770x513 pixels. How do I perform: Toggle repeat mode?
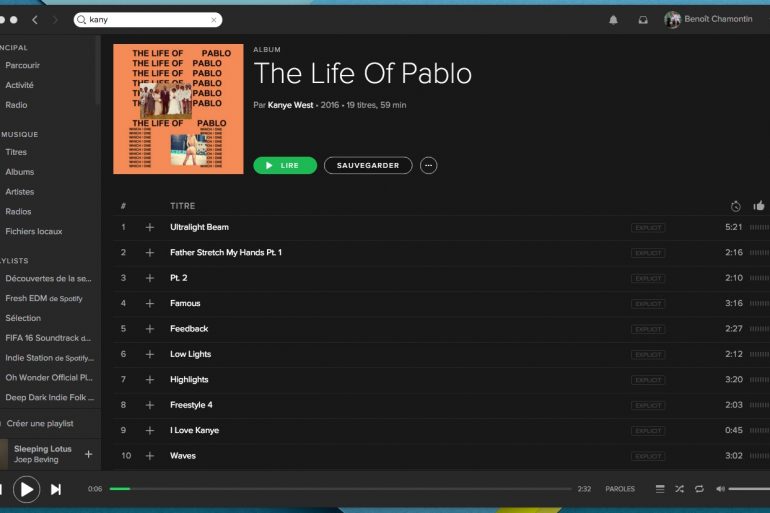pos(699,489)
